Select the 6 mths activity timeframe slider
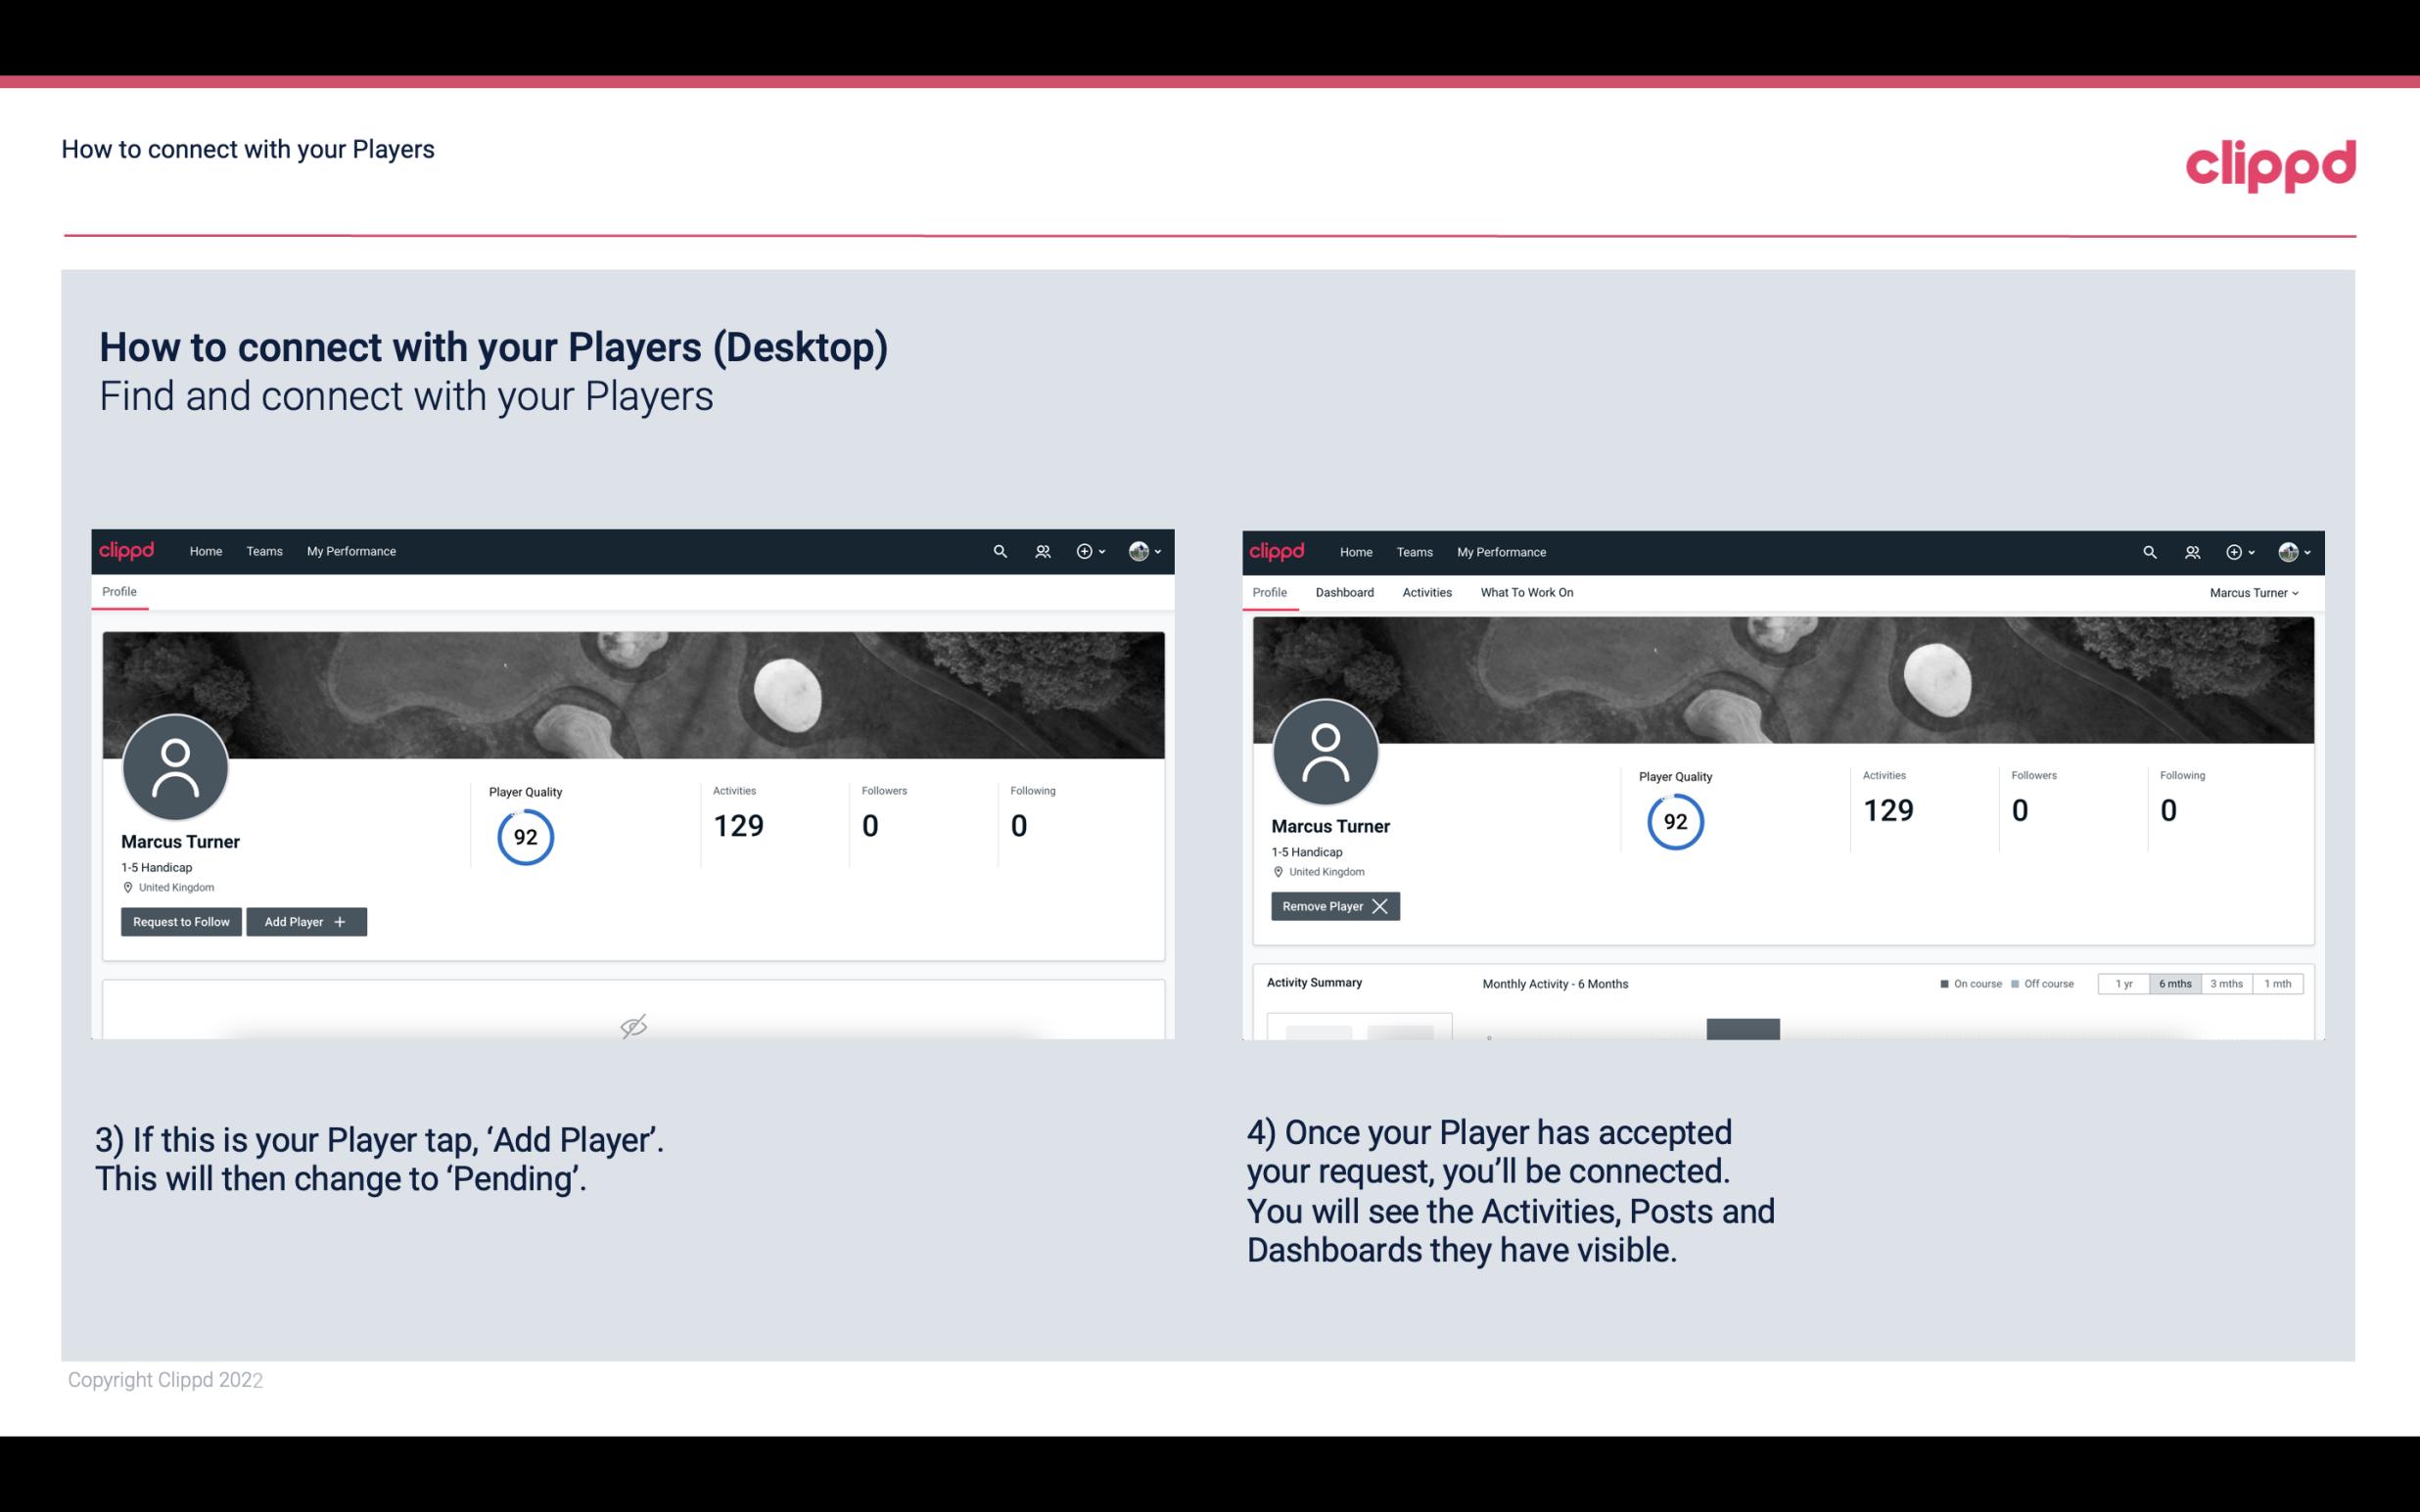Screen dimensions: 2420x1512 [2172, 983]
